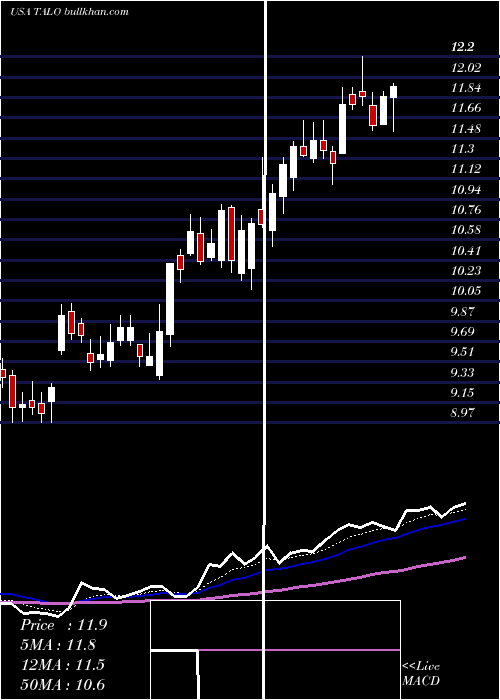The image size is (500, 700).
Task: Select the 50MA : 10.6 legend entry
Action: click(x=62, y=685)
